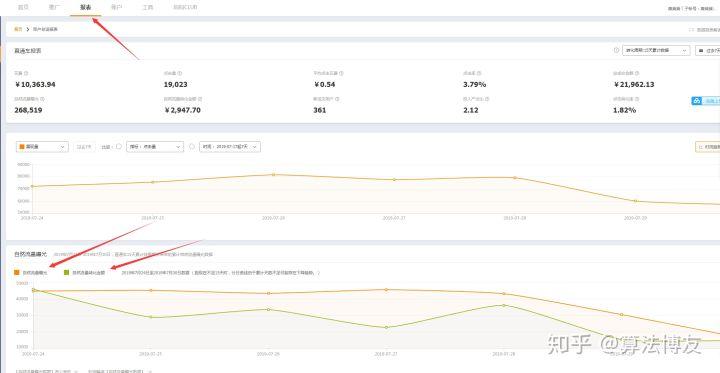Expand the 时间 comparison dropdown
Image resolution: width=720 pixels, height=373 pixels.
coord(230,147)
